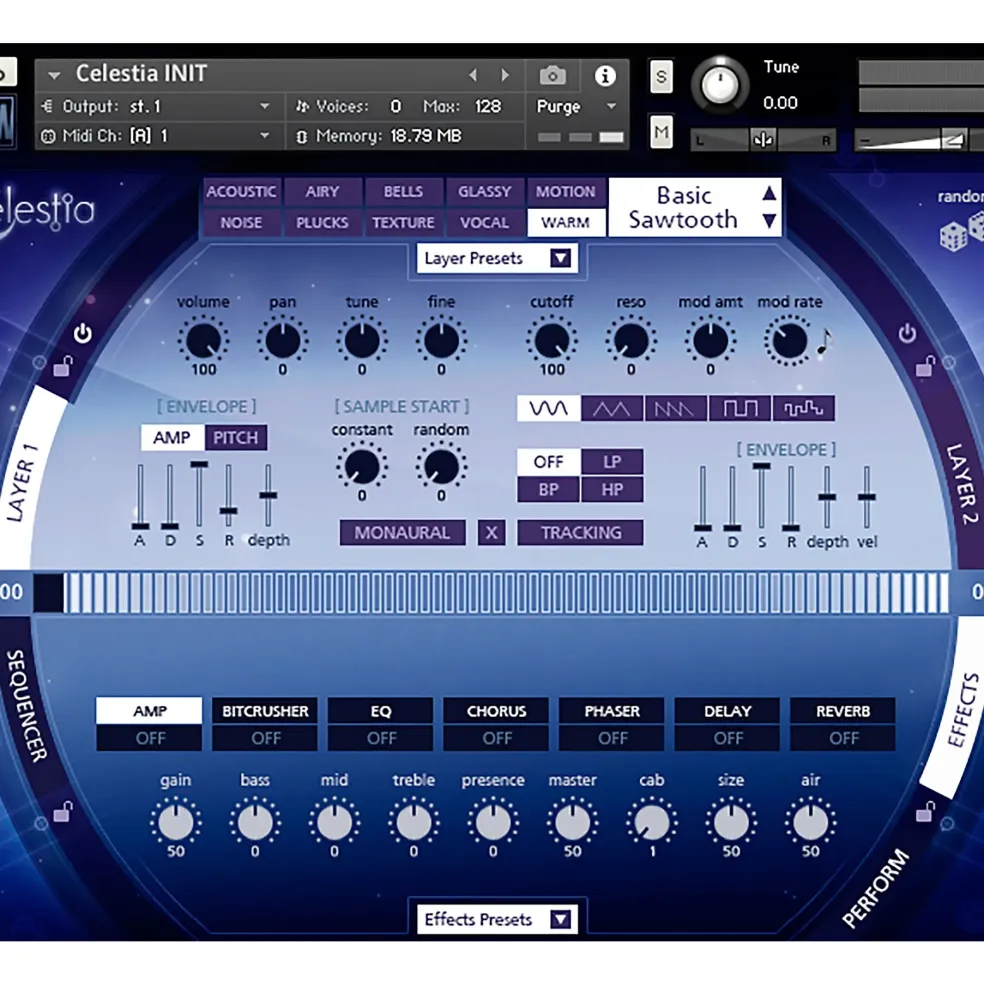Click the TRACKING button
This screenshot has height=985, width=984.
pos(581,533)
